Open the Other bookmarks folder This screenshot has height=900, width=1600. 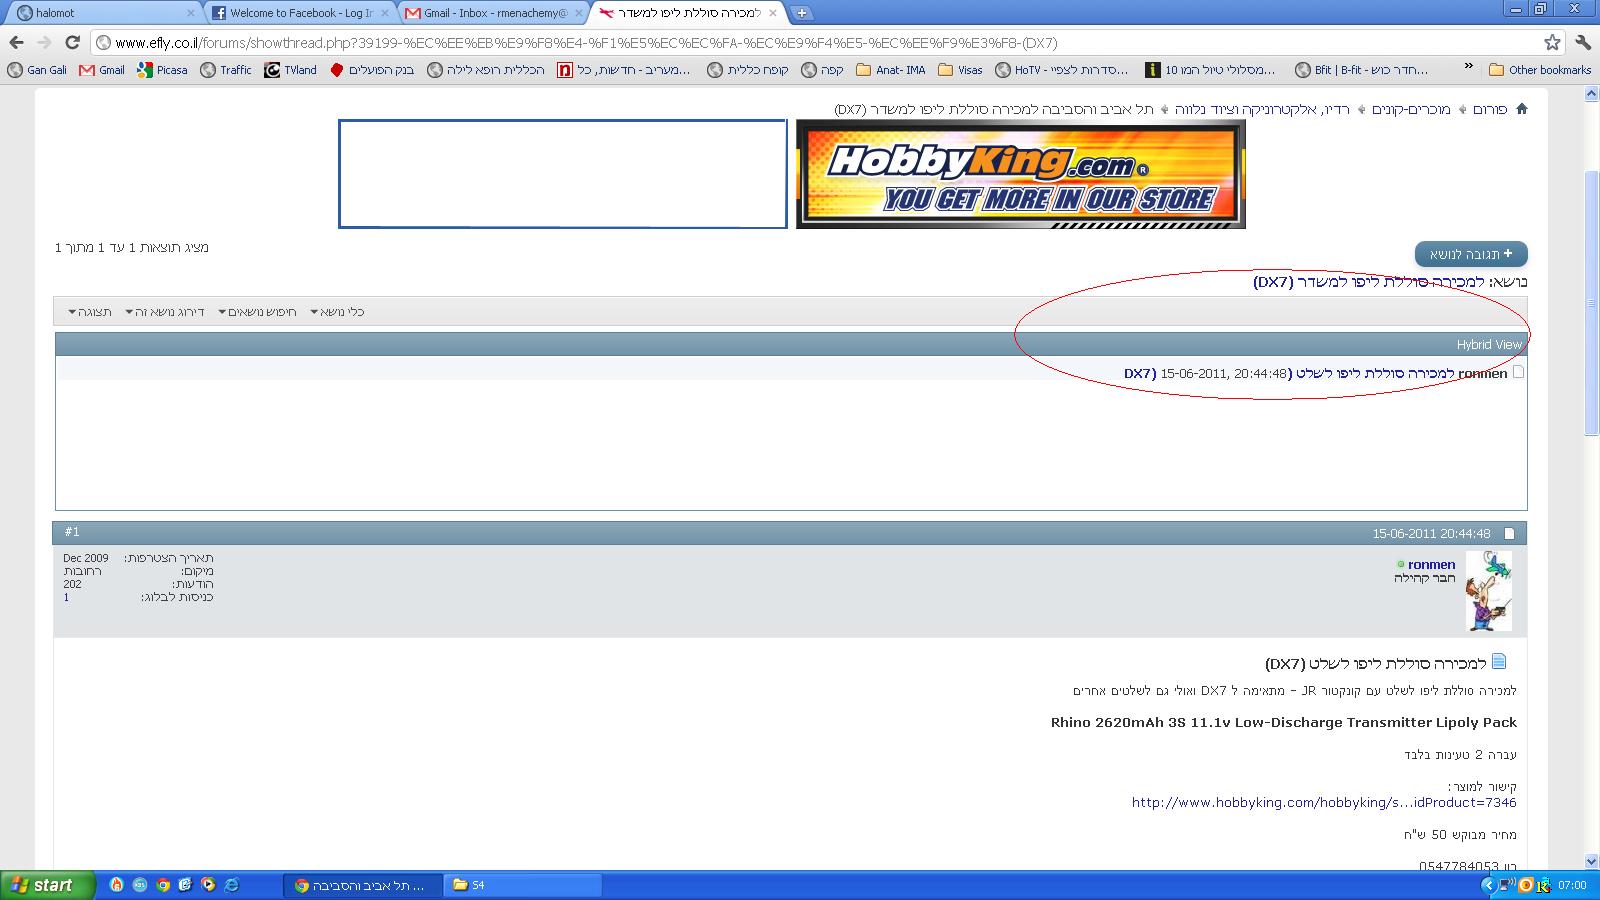click(x=1540, y=70)
